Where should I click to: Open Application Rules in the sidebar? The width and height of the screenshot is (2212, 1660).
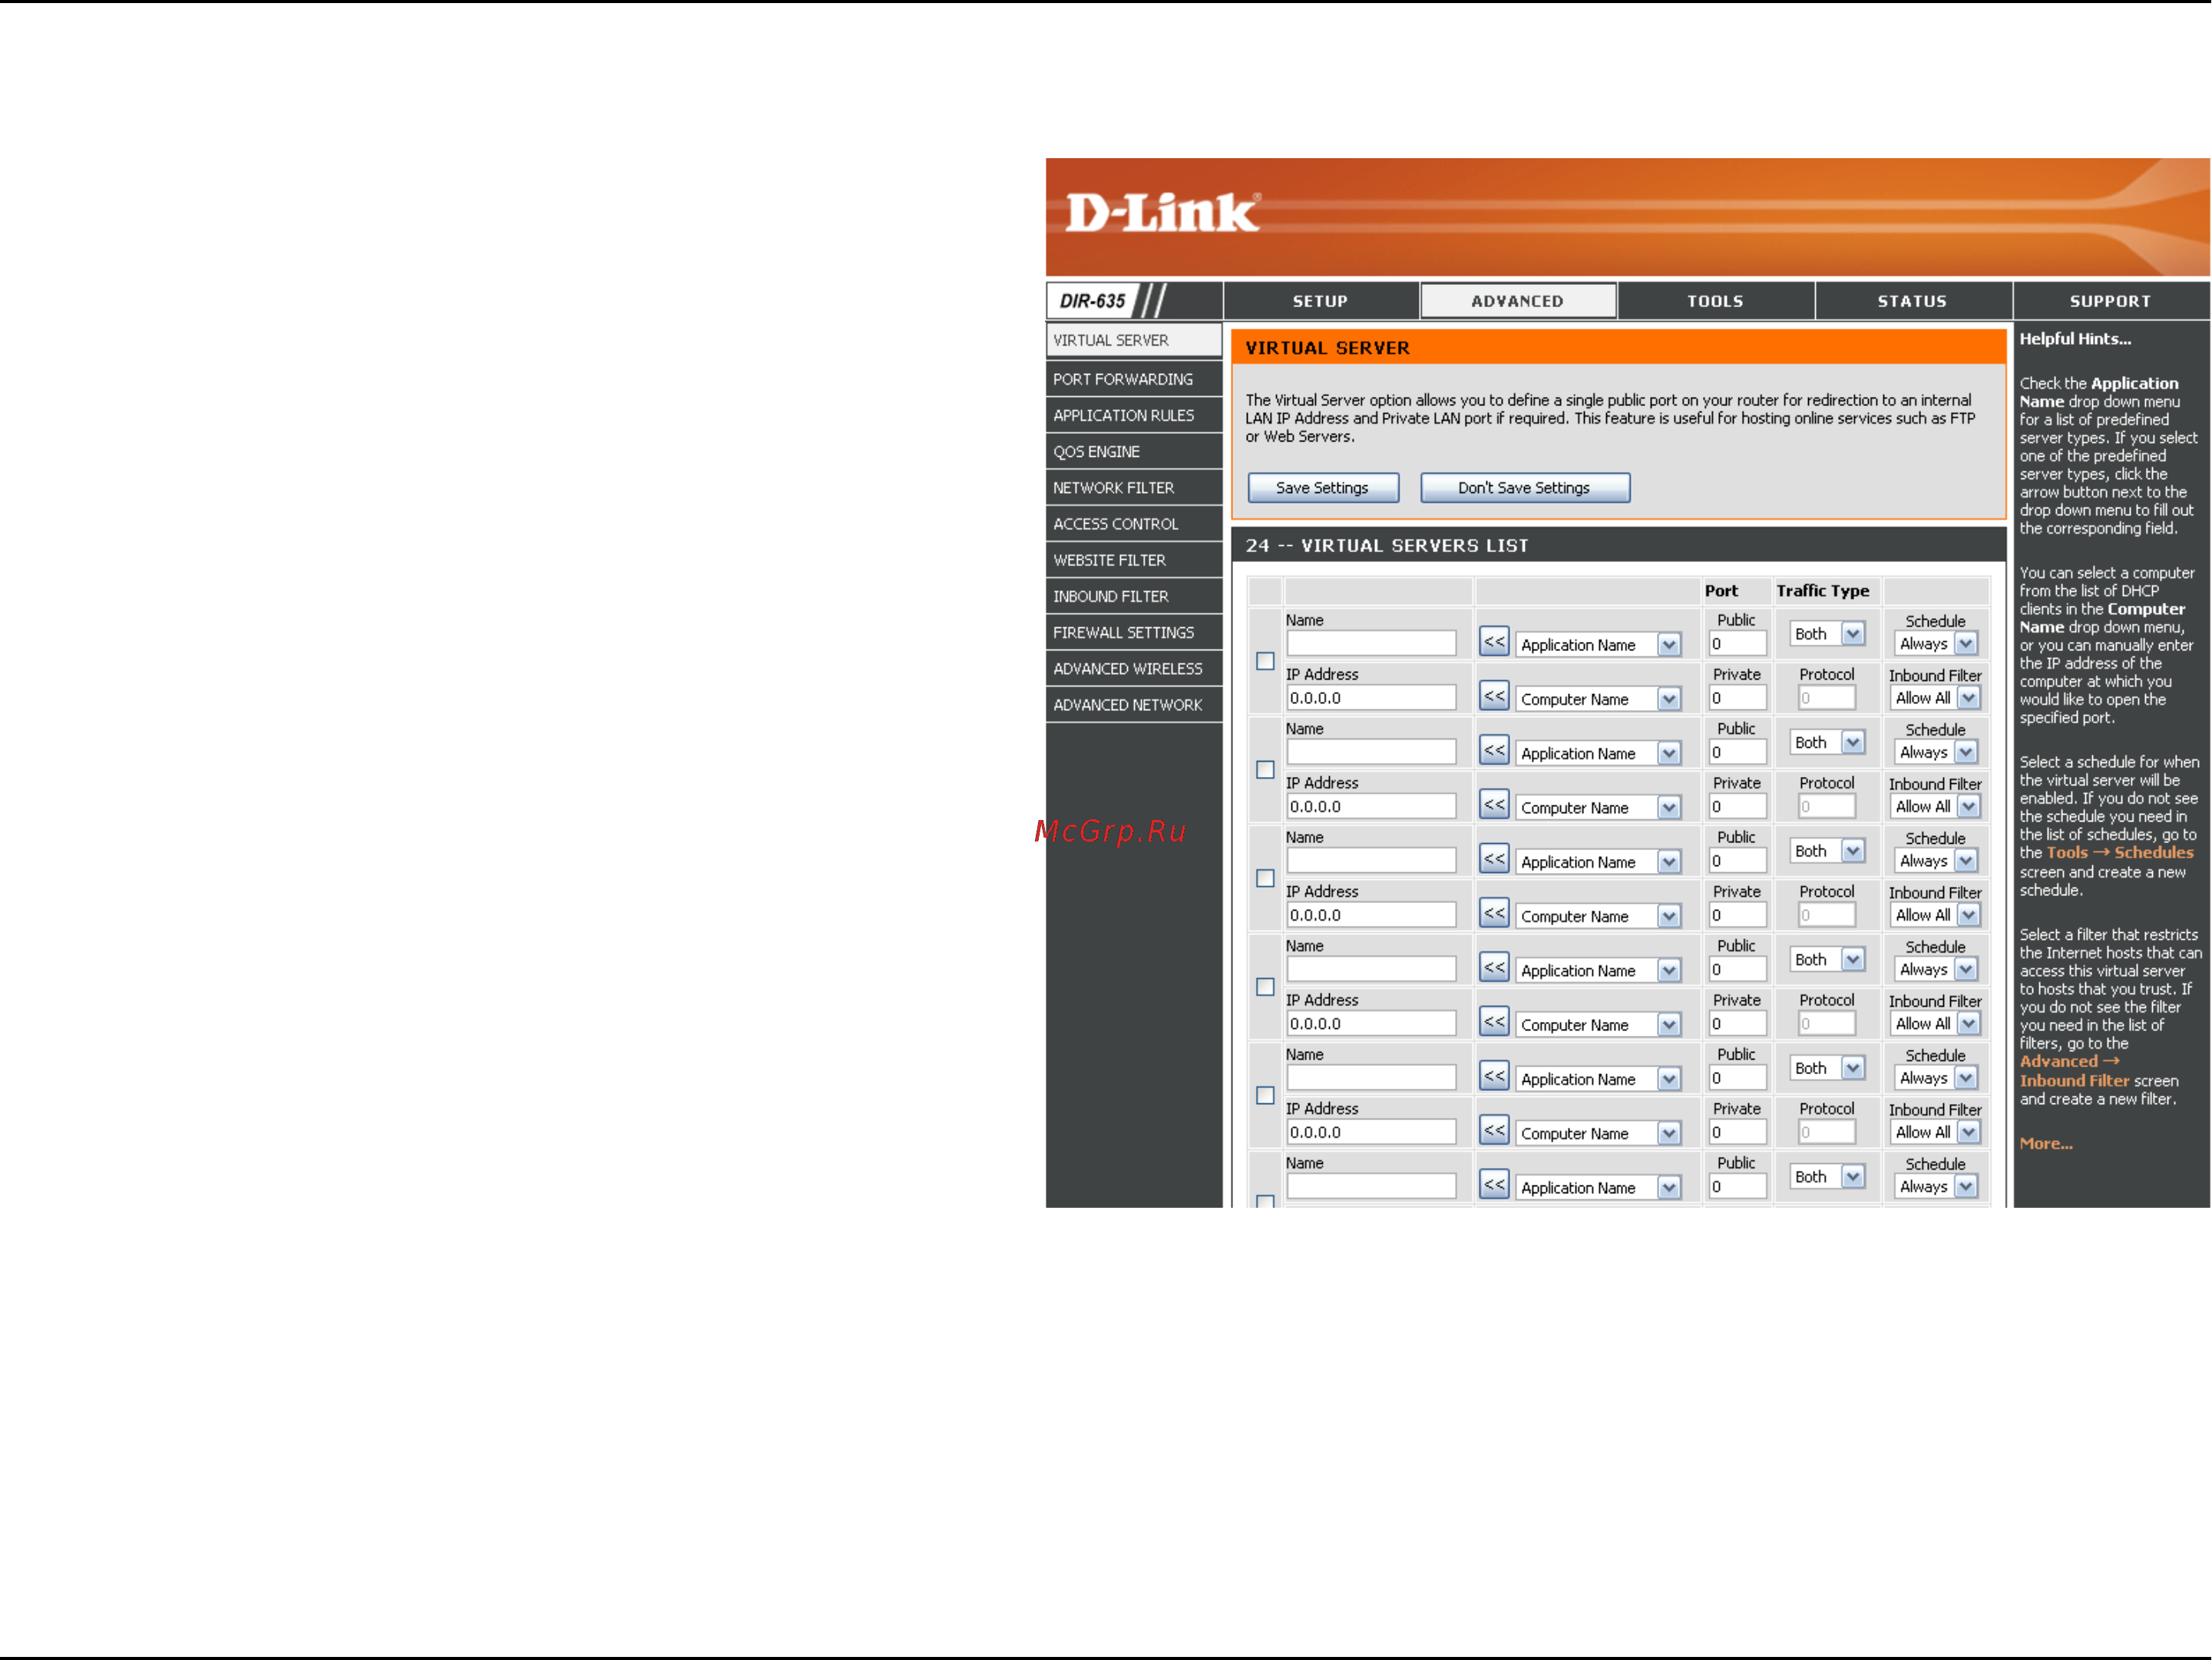point(1133,415)
